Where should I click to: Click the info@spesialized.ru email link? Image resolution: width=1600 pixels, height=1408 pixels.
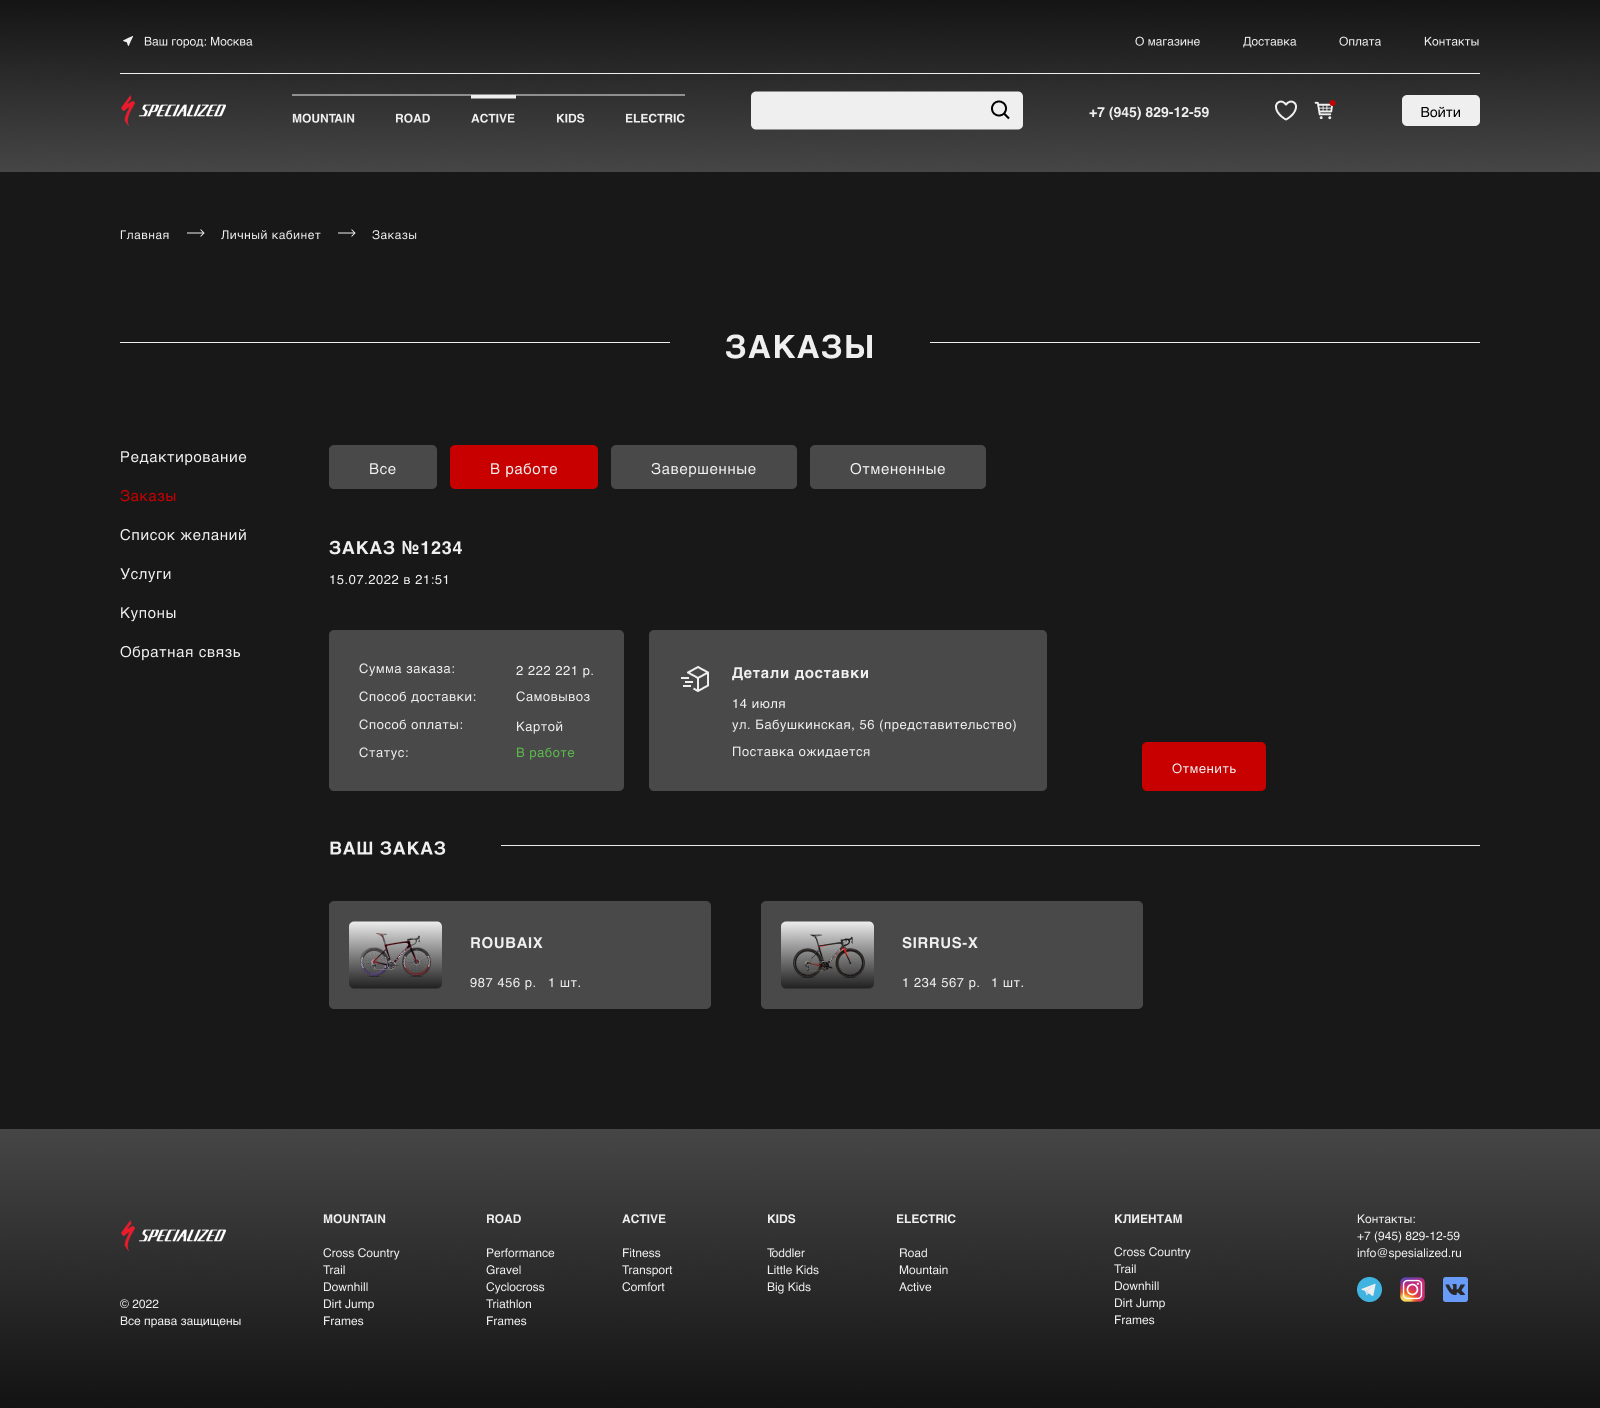tap(1409, 1253)
